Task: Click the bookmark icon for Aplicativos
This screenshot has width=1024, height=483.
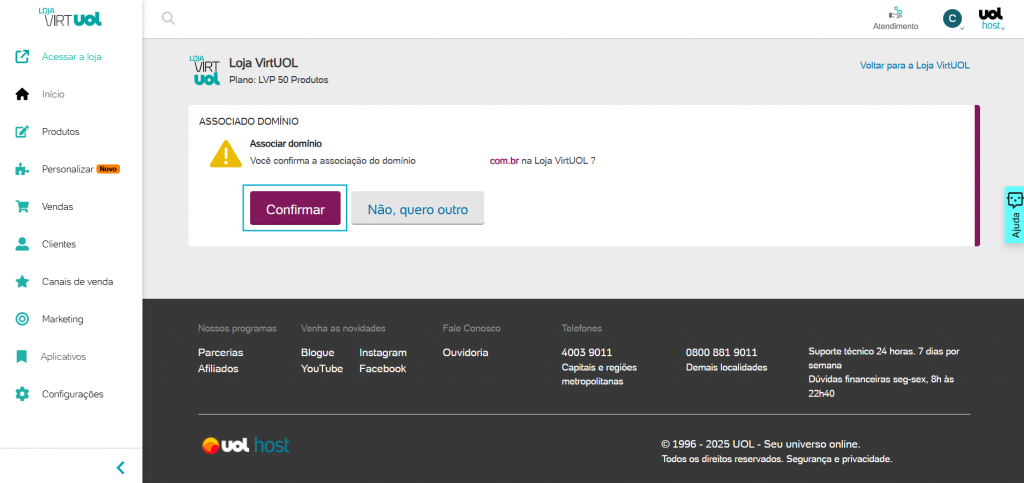Action: click(x=22, y=356)
